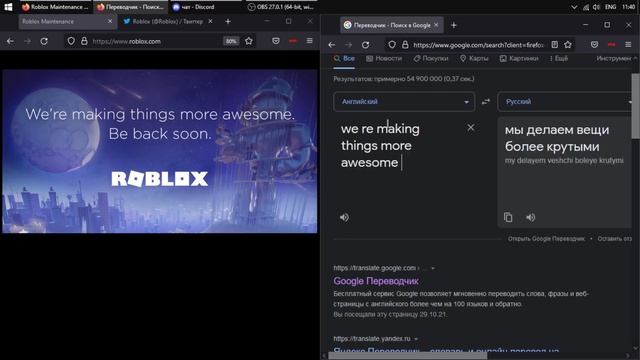Click the Roblox maintenance banner image

pyautogui.click(x=160, y=151)
